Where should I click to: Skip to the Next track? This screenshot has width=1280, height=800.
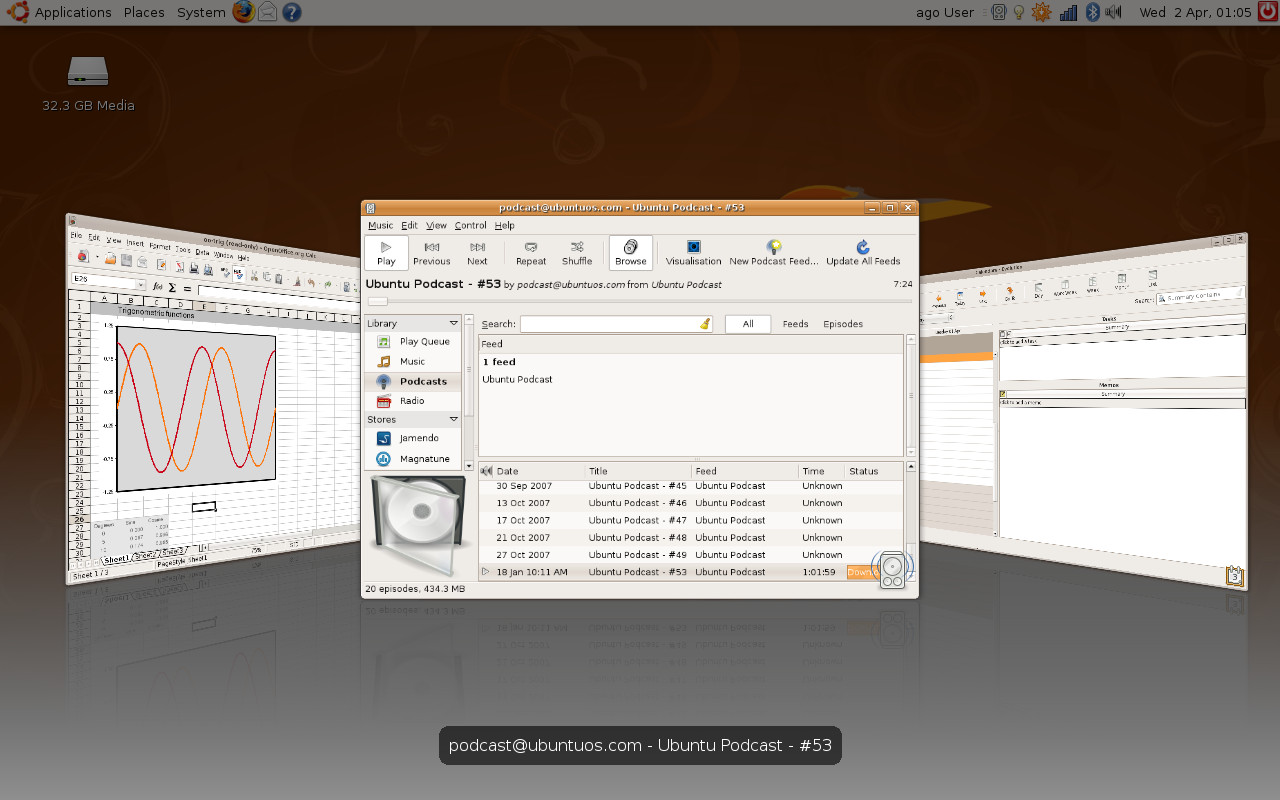[x=477, y=253]
